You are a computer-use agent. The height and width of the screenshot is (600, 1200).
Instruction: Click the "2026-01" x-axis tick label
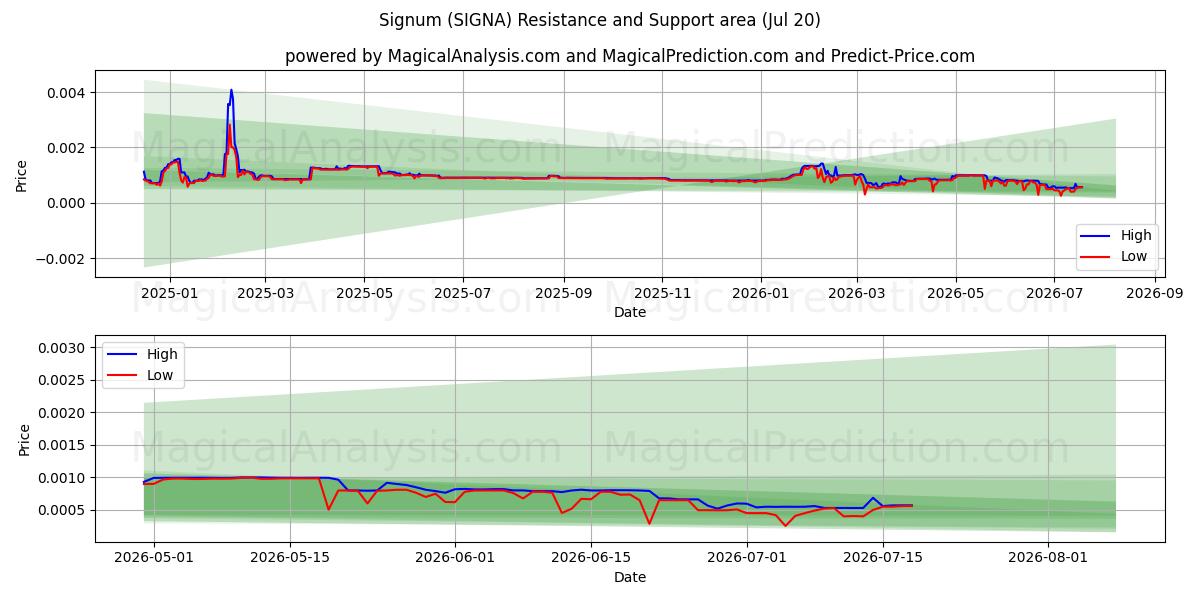point(761,294)
